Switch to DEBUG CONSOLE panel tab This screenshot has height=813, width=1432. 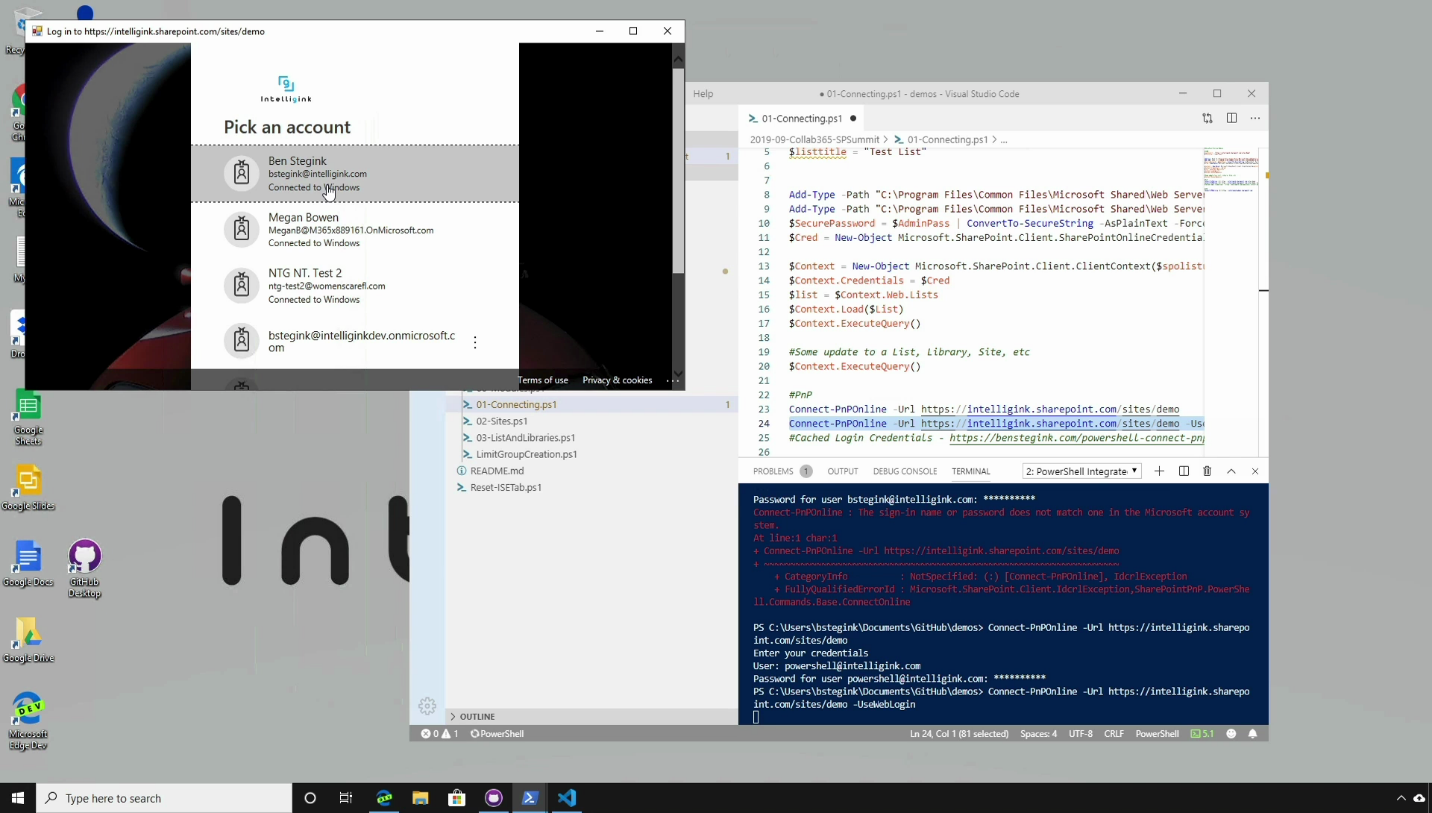click(905, 471)
